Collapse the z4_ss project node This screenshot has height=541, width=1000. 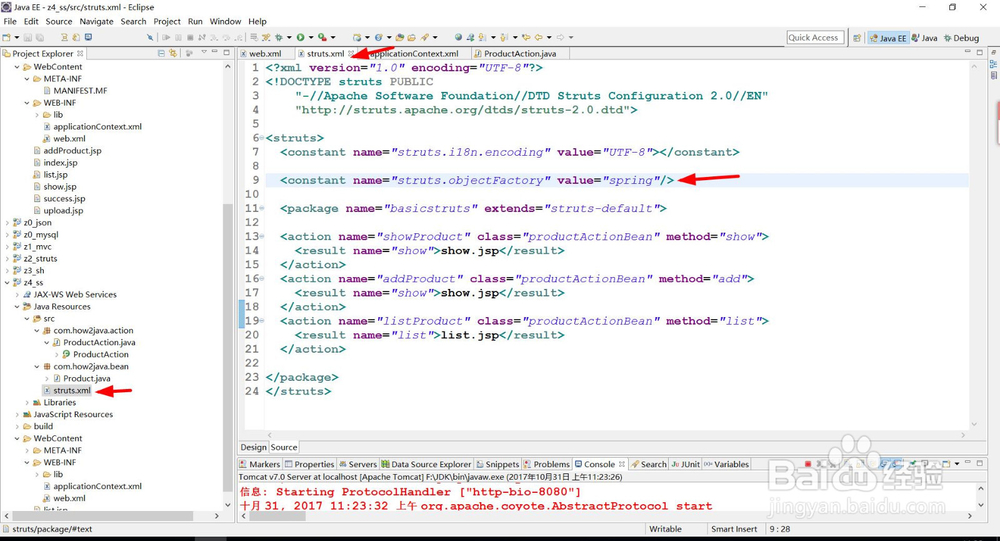[x=8, y=283]
